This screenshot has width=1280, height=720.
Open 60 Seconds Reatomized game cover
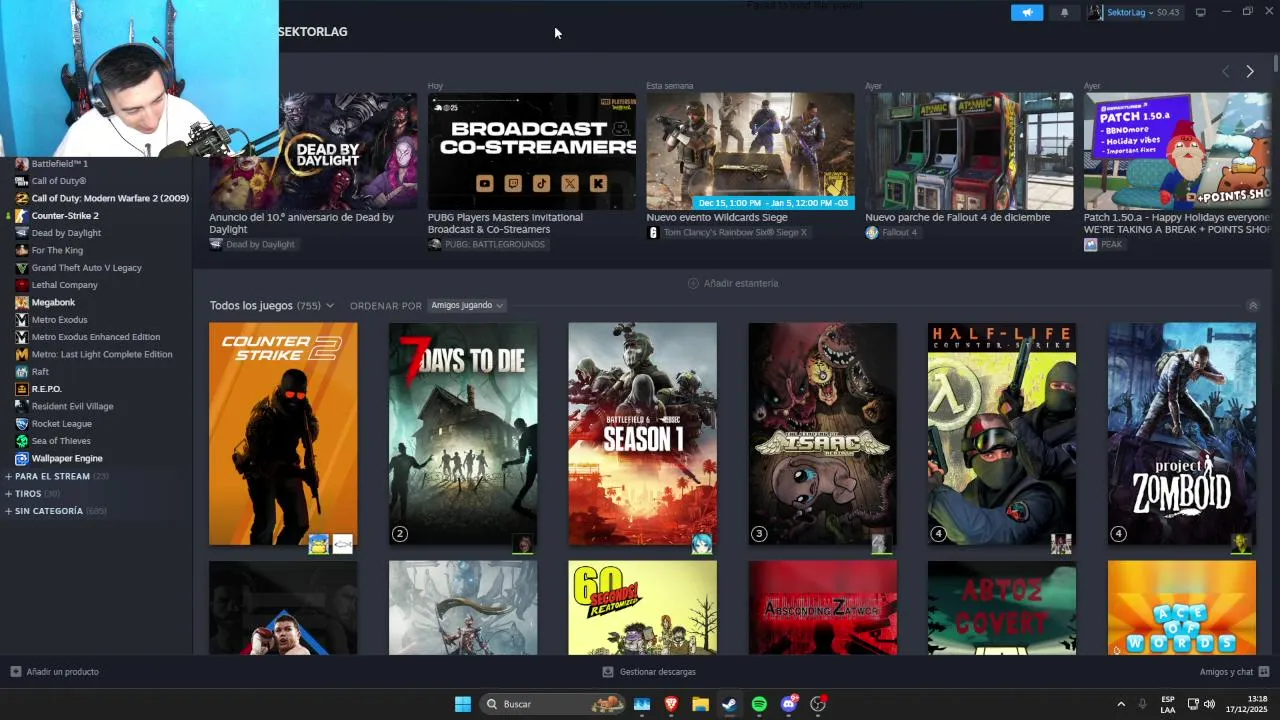coord(642,607)
